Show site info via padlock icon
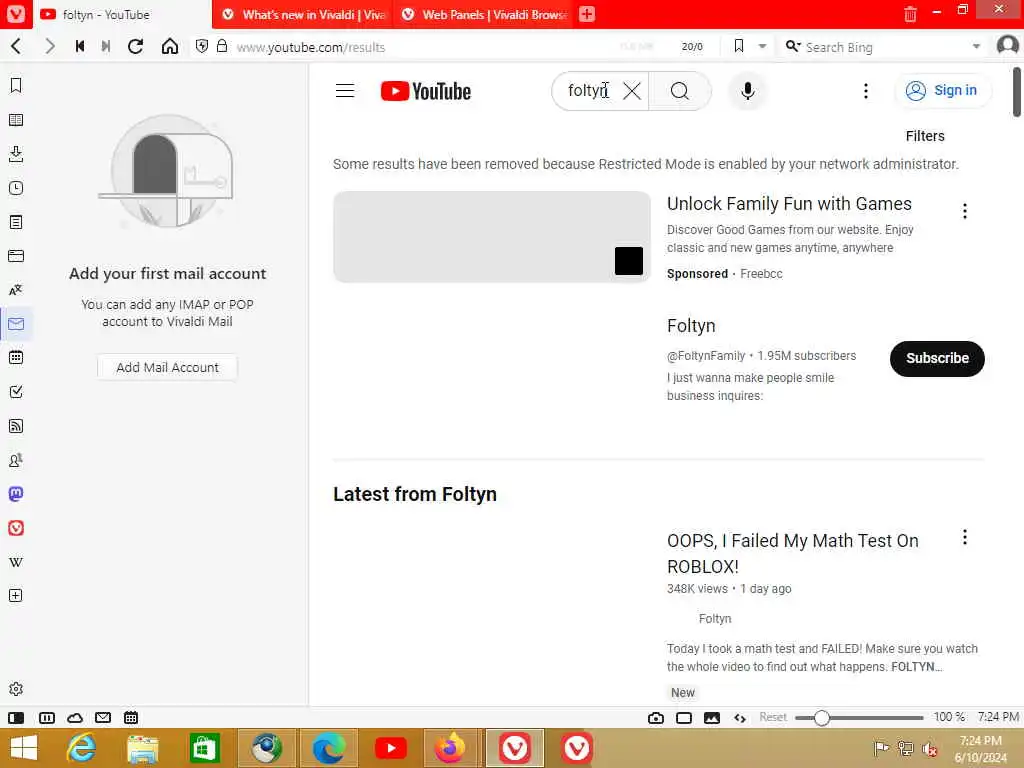 pos(222,46)
